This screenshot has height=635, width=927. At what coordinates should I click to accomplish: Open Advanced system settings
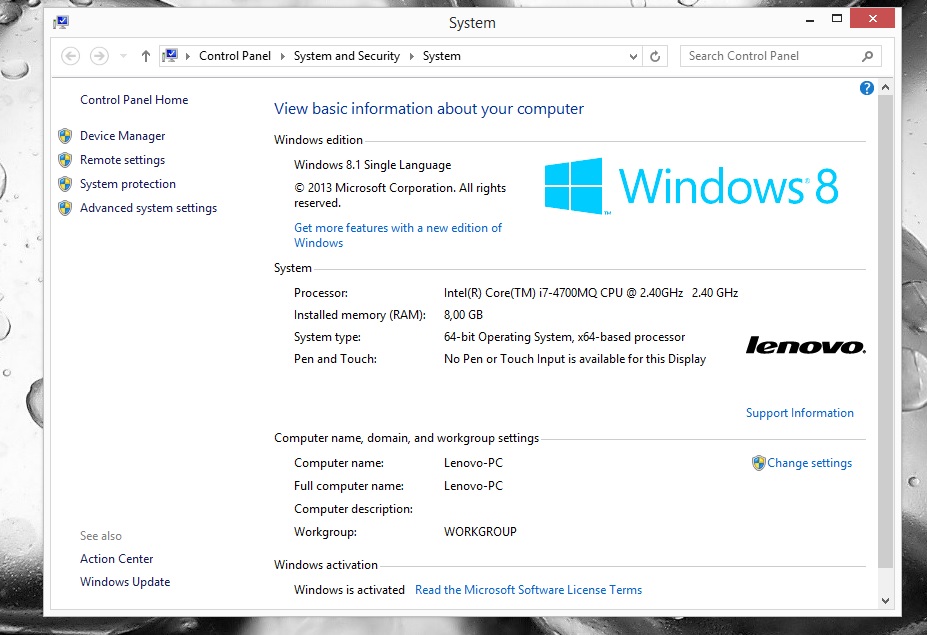[x=148, y=208]
